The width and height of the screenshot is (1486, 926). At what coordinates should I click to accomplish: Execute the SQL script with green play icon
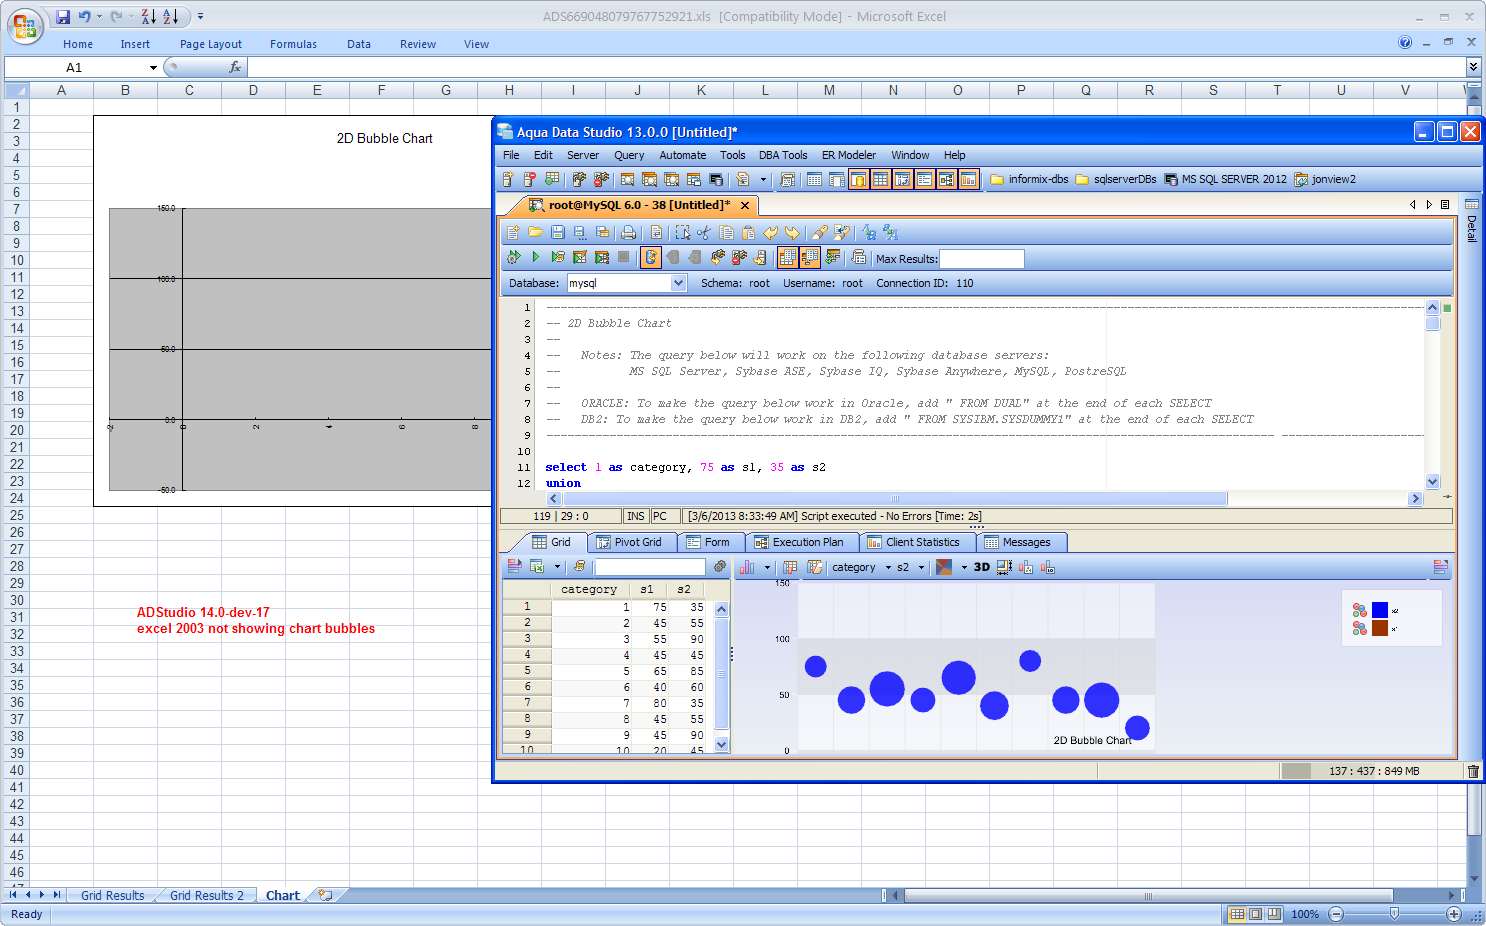point(536,258)
